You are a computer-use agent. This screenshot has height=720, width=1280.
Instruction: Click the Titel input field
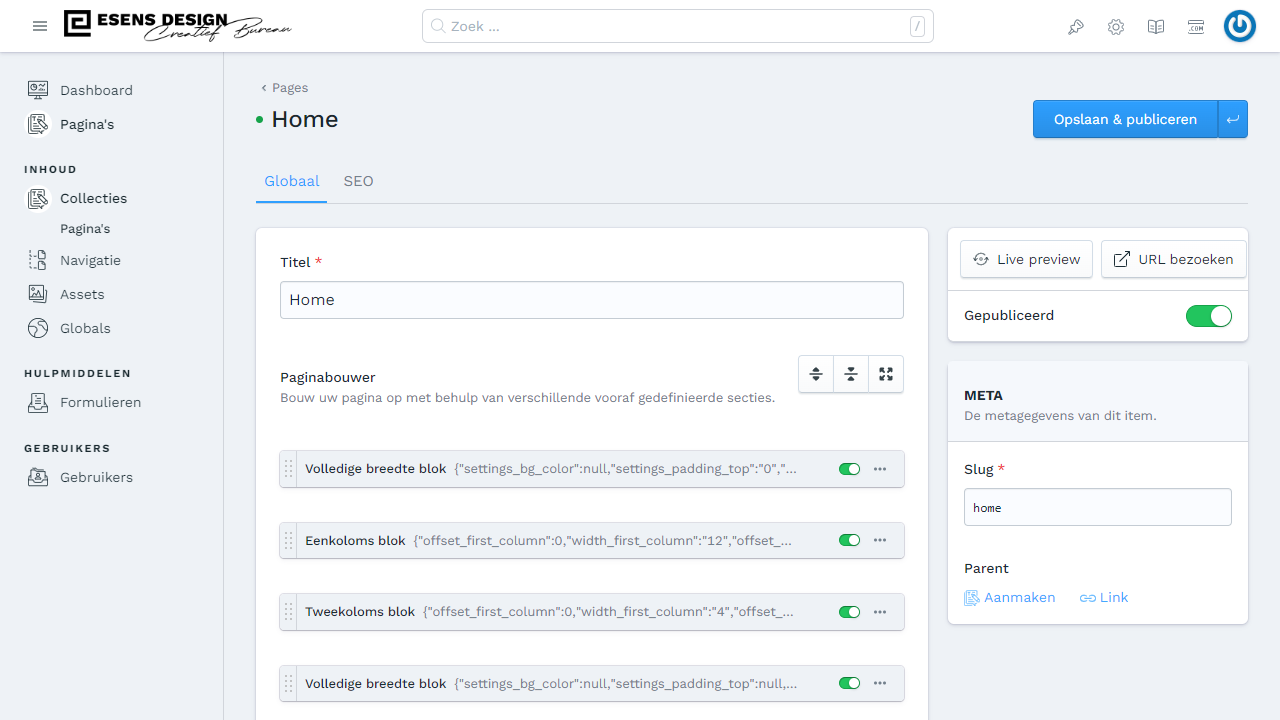pos(591,300)
